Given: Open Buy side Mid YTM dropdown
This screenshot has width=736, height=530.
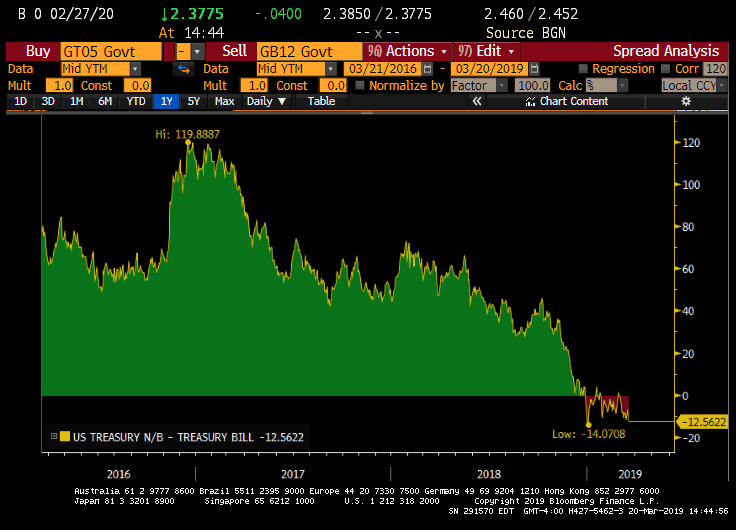Looking at the screenshot, I should 135,69.
